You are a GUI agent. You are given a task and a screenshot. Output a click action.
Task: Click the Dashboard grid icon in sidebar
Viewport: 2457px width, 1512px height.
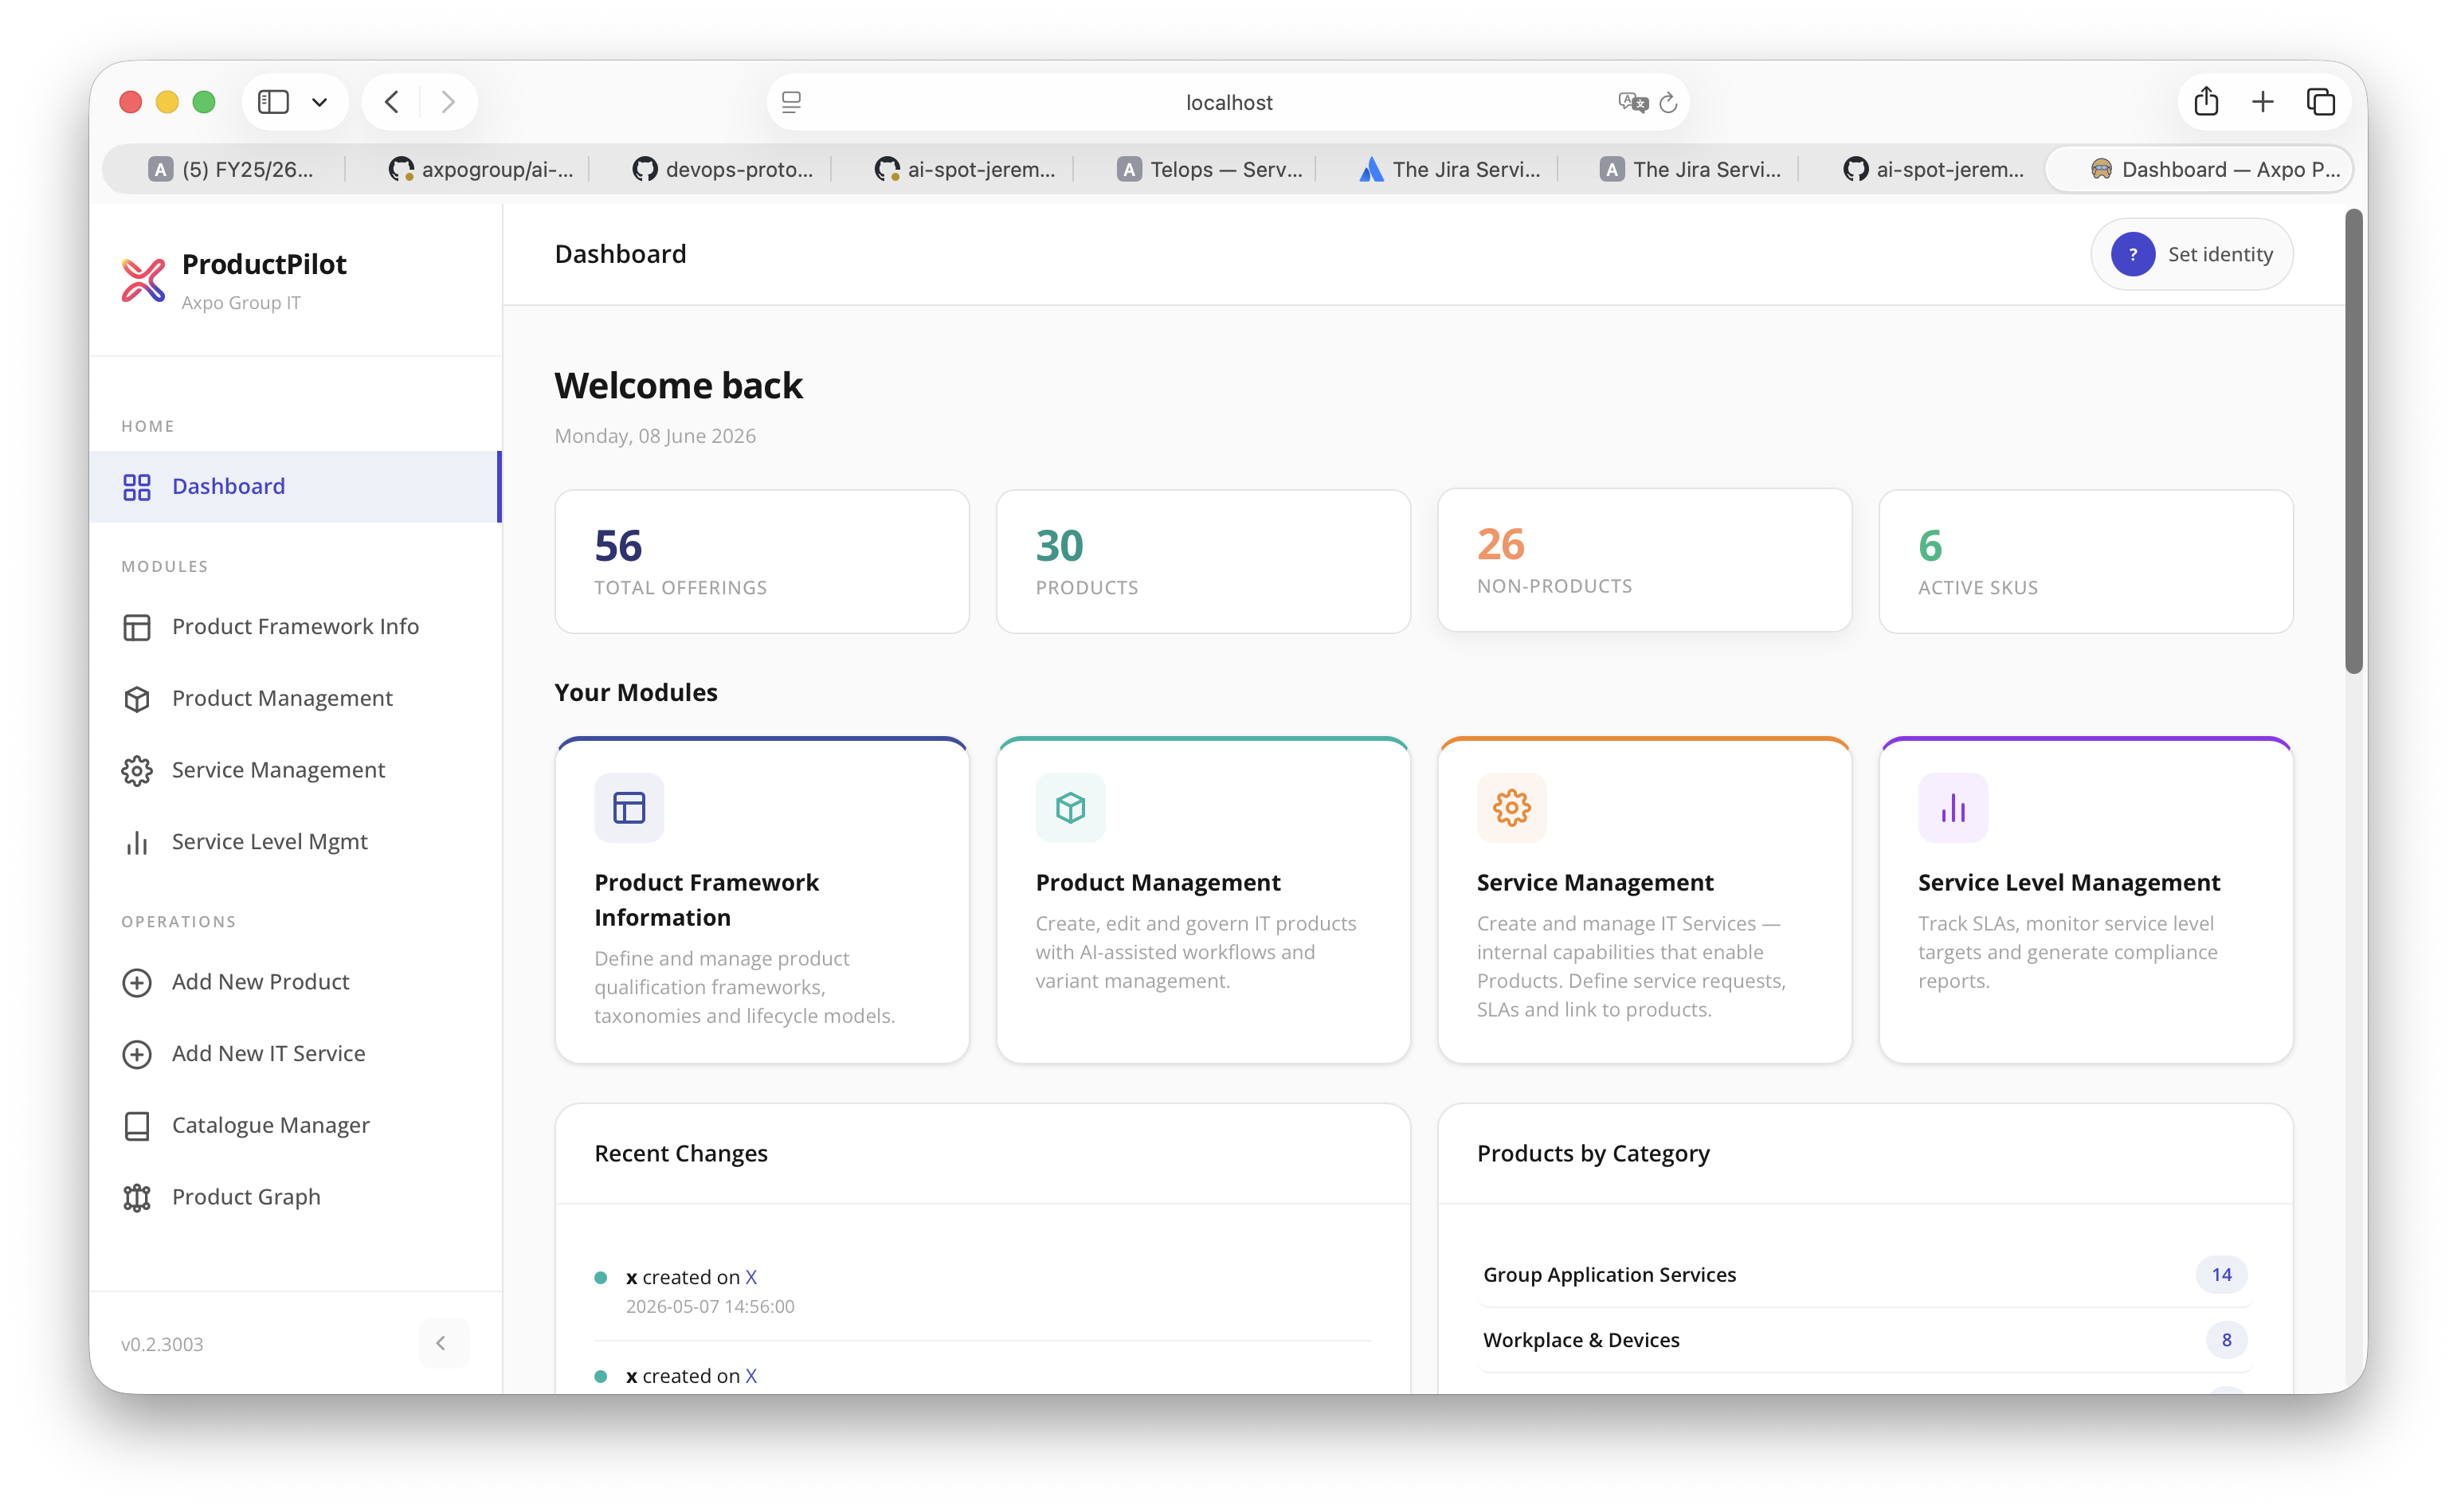click(137, 487)
